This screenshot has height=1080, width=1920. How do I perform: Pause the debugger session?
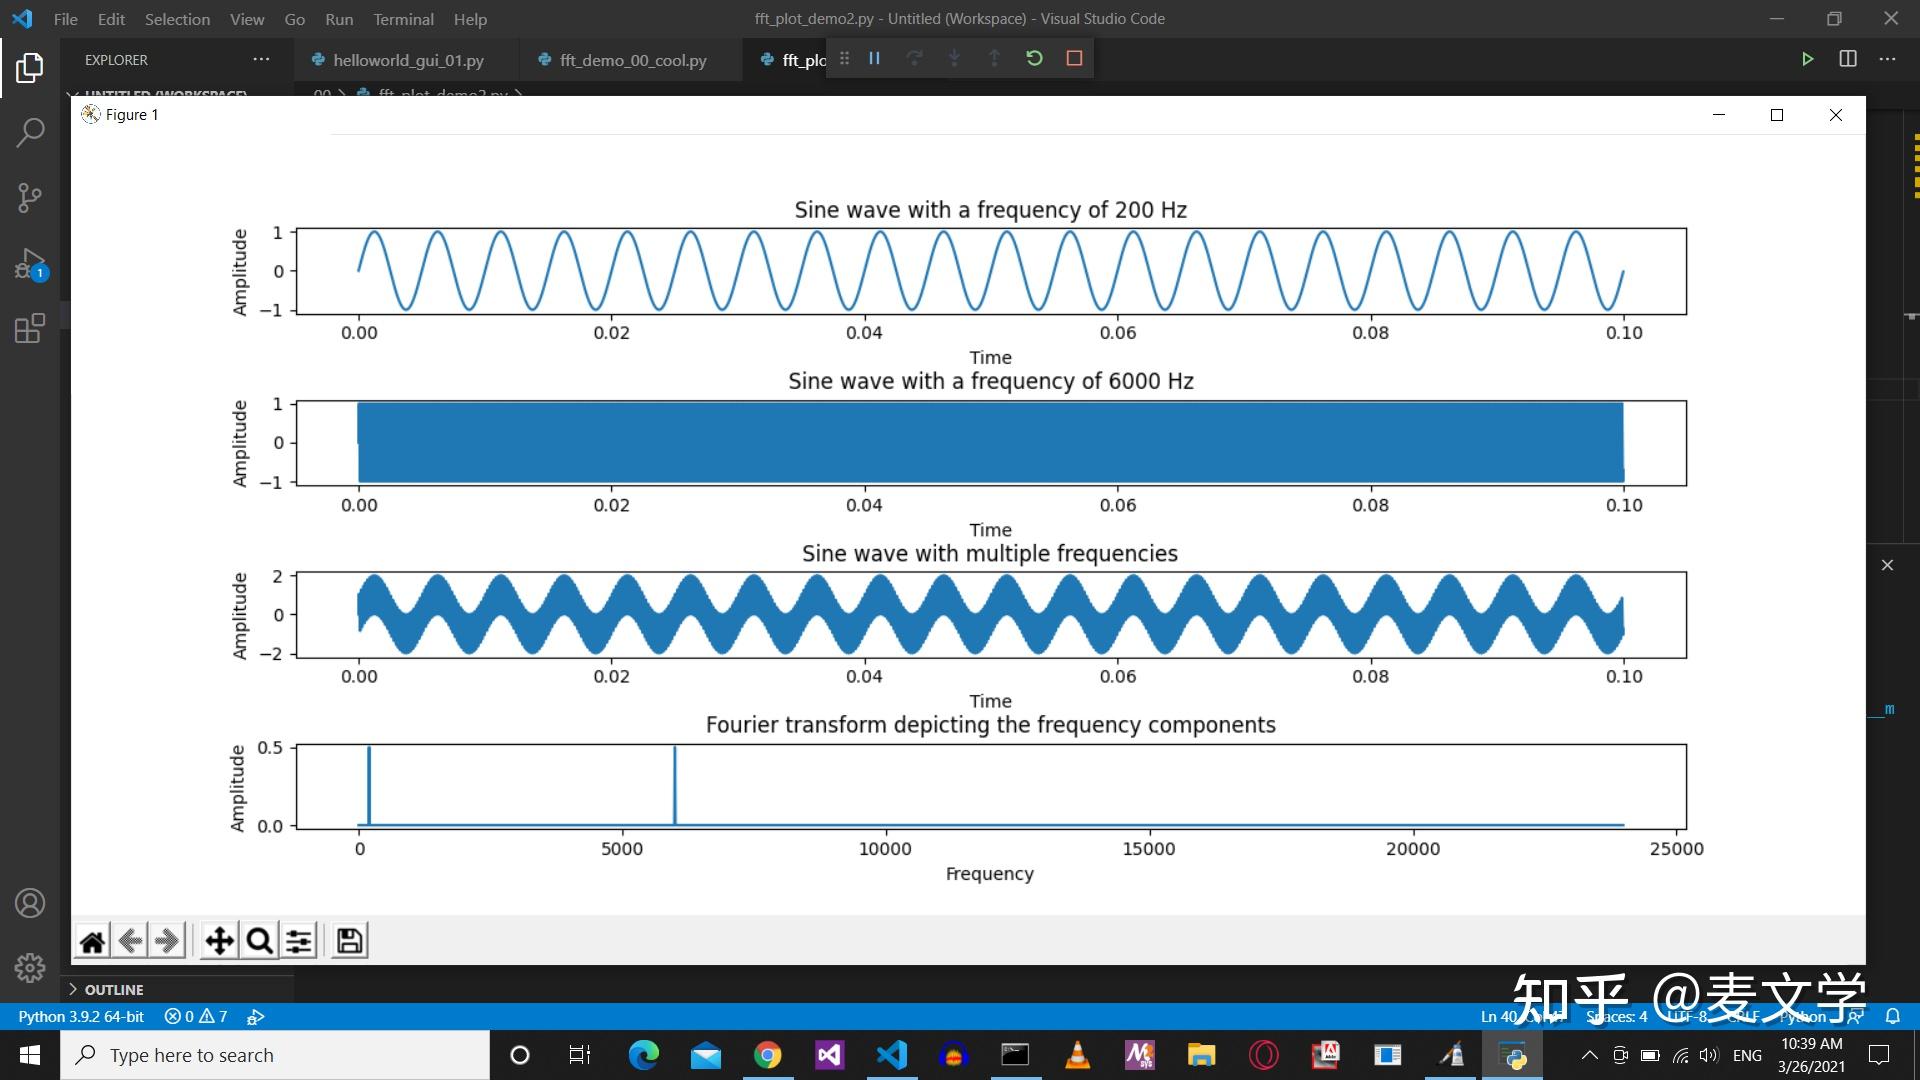874,59
